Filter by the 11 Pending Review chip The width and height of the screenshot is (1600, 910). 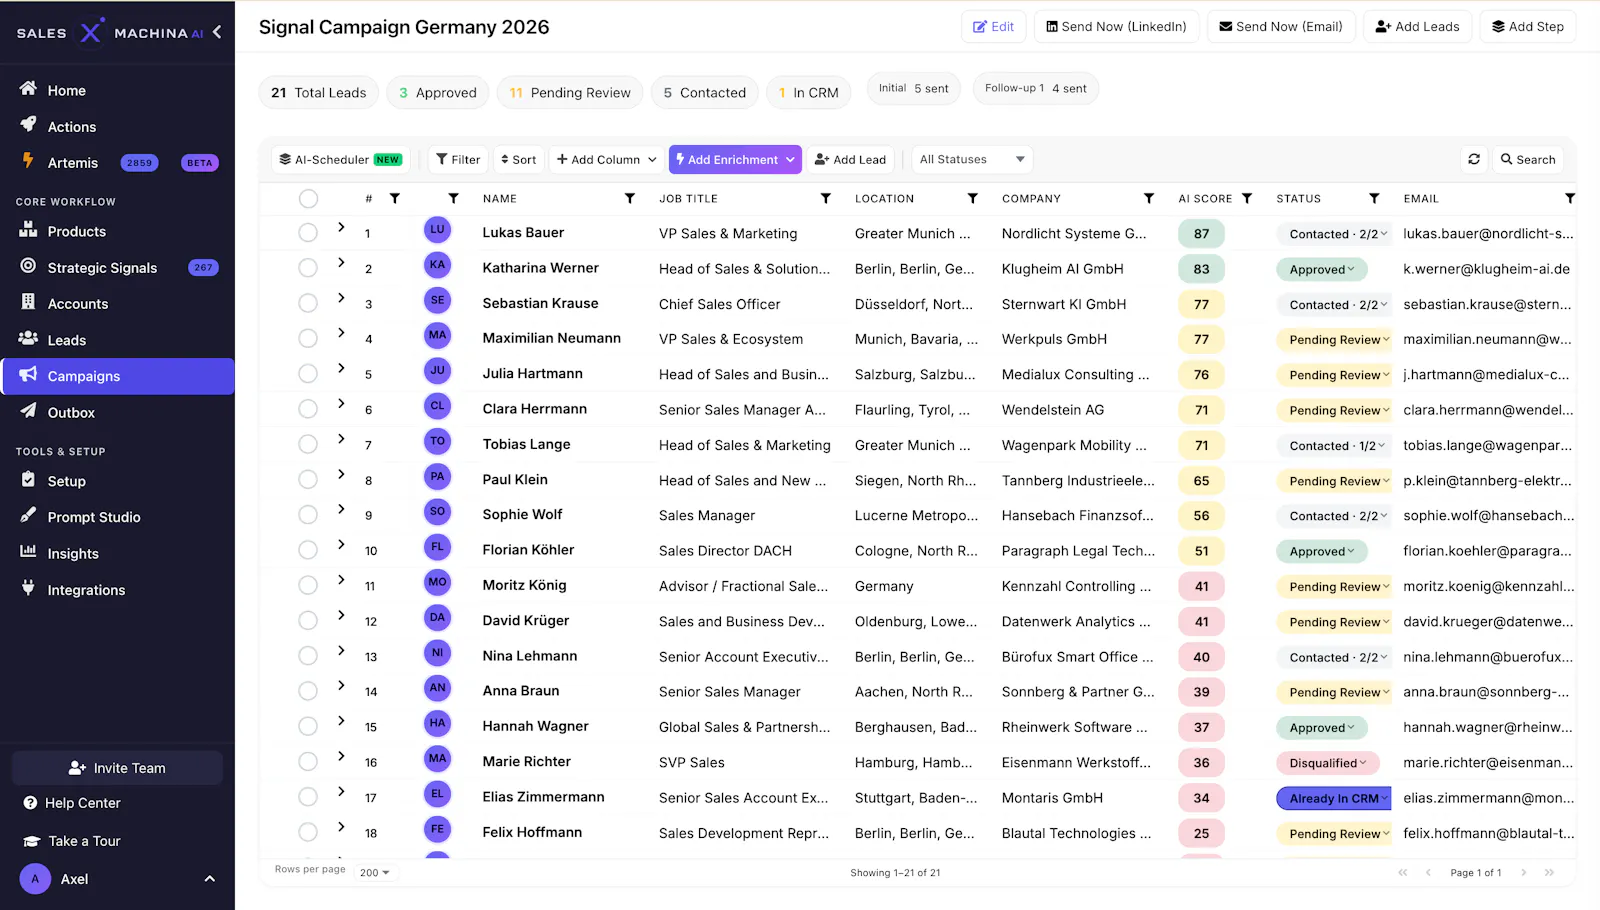point(570,93)
